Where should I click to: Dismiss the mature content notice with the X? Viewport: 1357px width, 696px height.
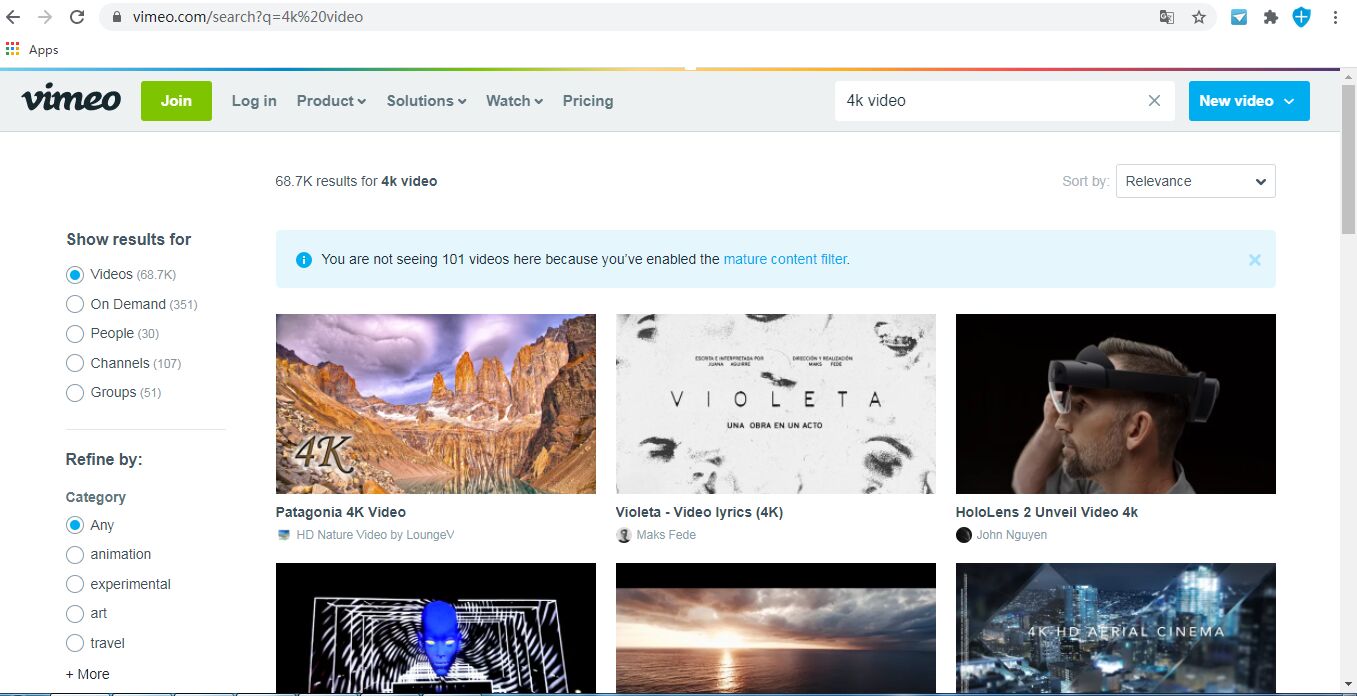pos(1254,259)
